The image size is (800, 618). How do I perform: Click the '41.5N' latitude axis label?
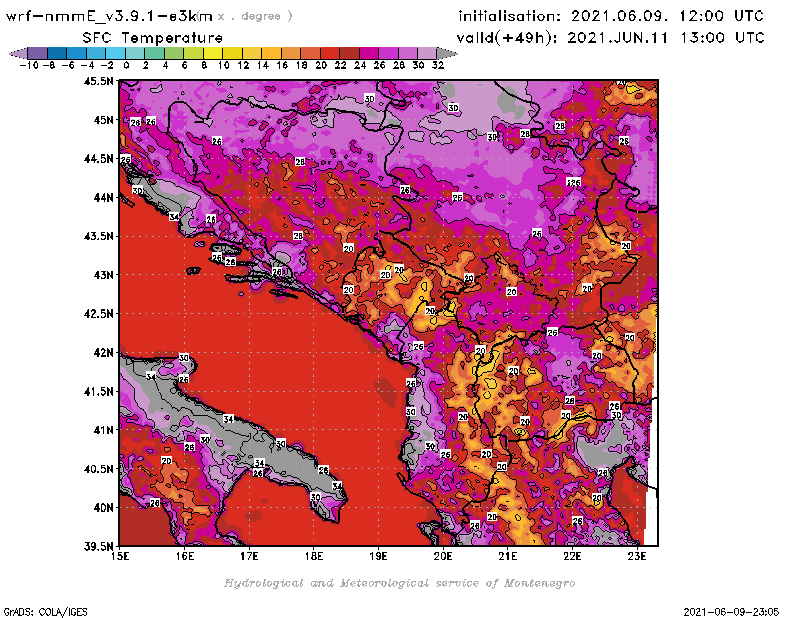(x=98, y=391)
